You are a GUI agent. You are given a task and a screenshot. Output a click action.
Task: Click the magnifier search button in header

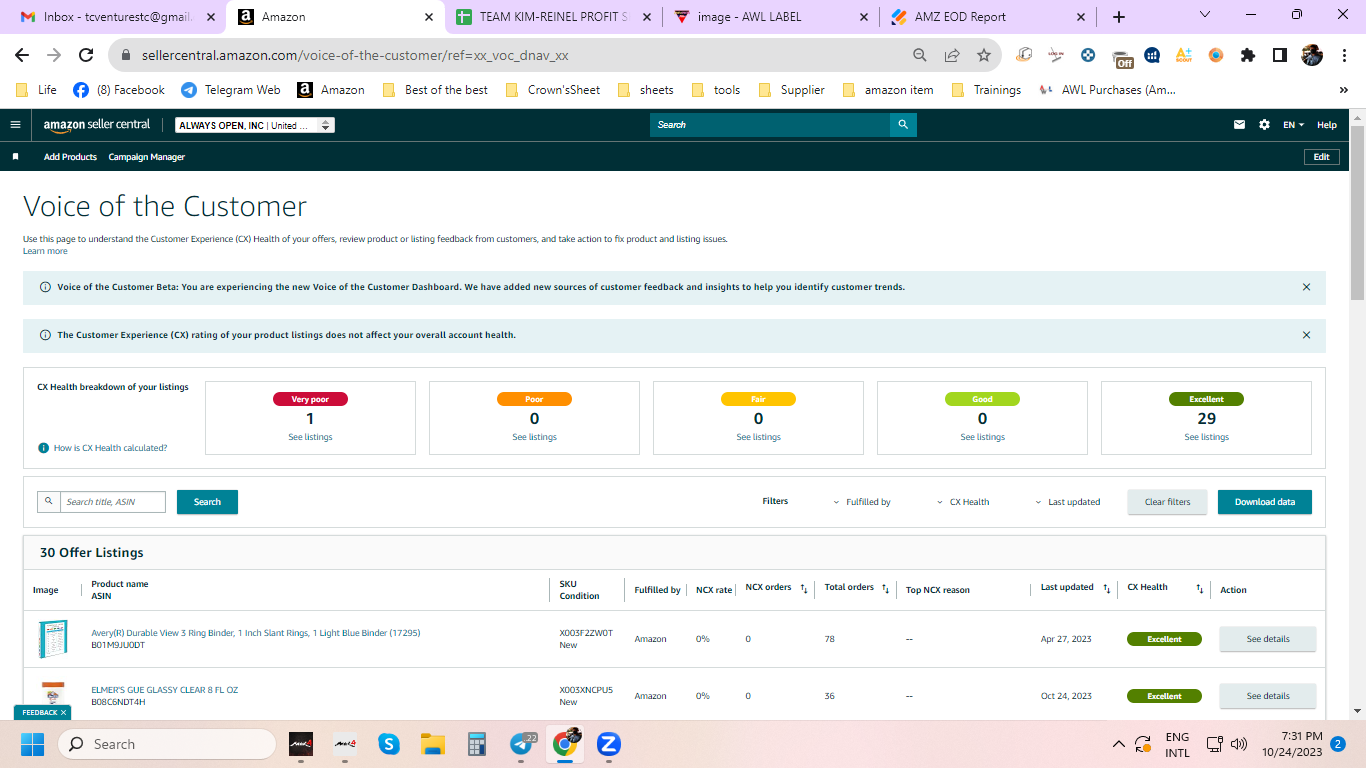(x=903, y=125)
